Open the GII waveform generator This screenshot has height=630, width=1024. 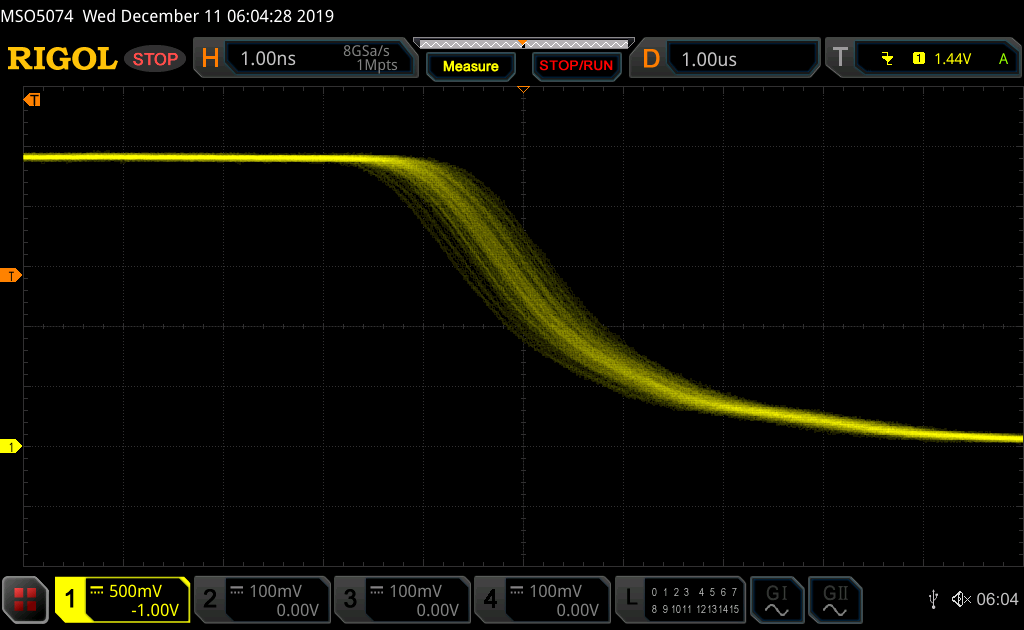tap(835, 599)
